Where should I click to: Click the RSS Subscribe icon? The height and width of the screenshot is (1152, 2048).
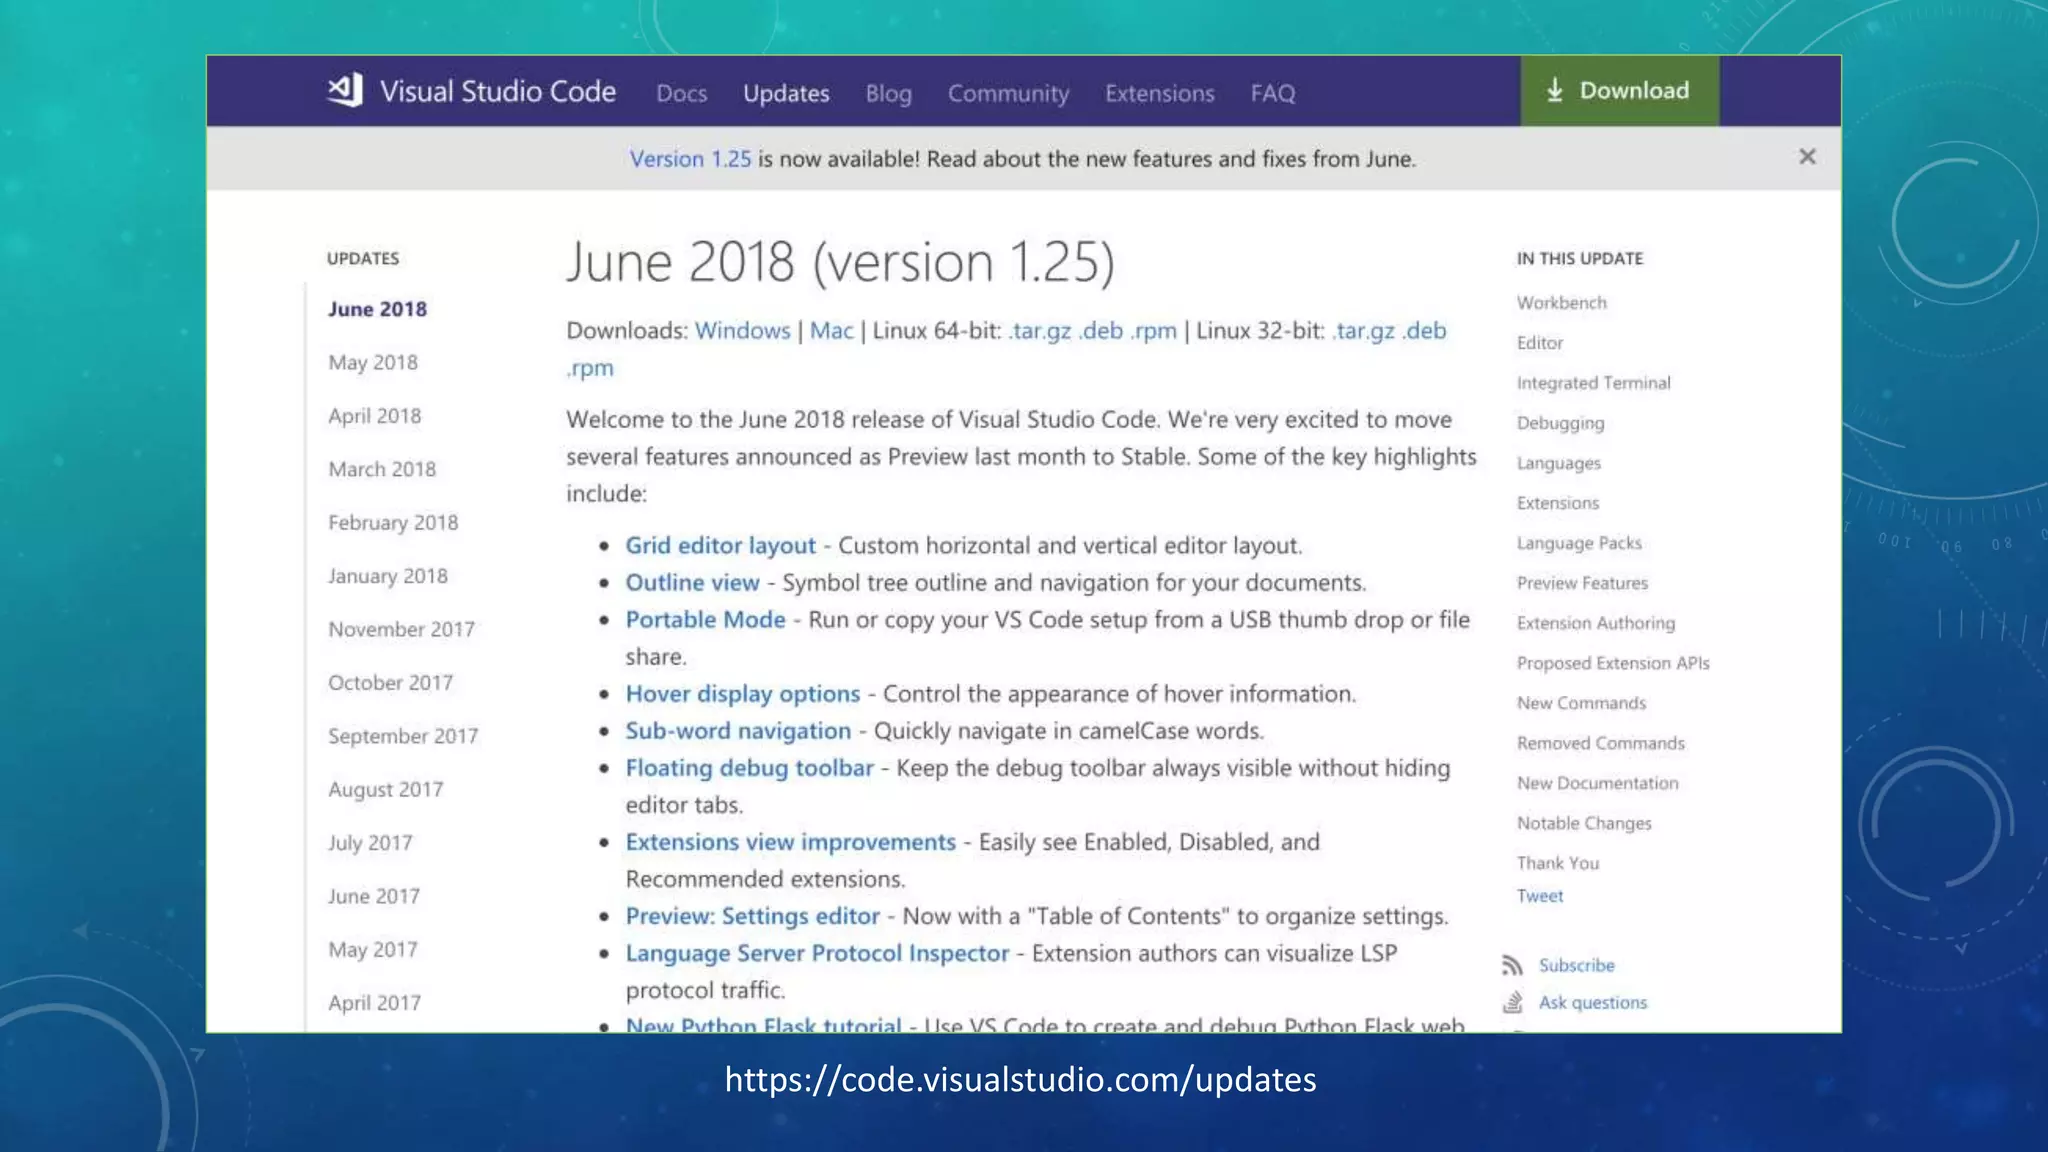click(1512, 965)
